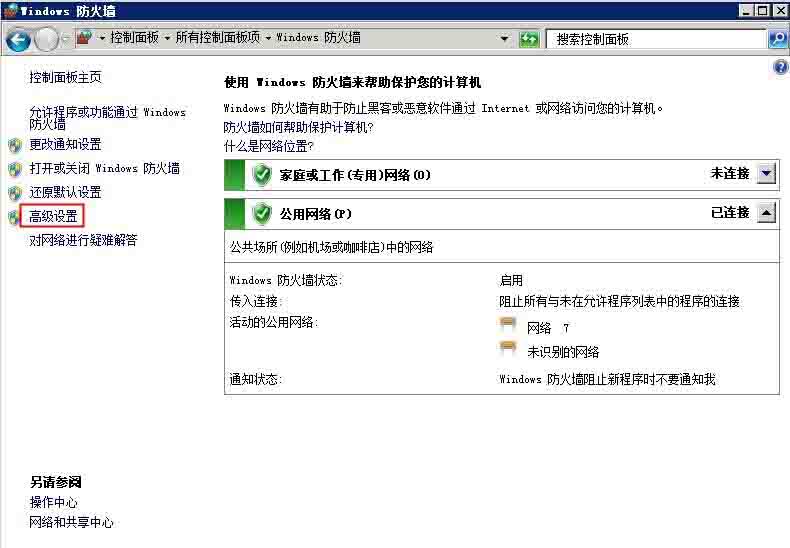790x548 pixels.
Task: Open the address bar history dropdown
Action: click(x=505, y=39)
